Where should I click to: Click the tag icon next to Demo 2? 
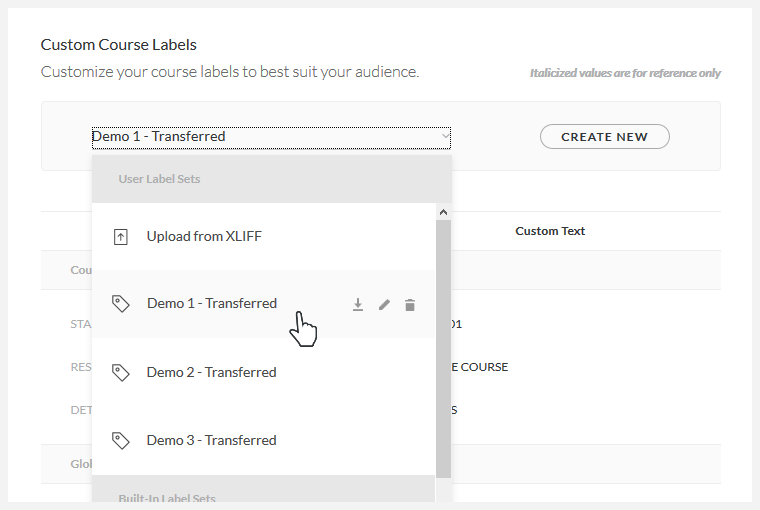coord(121,372)
